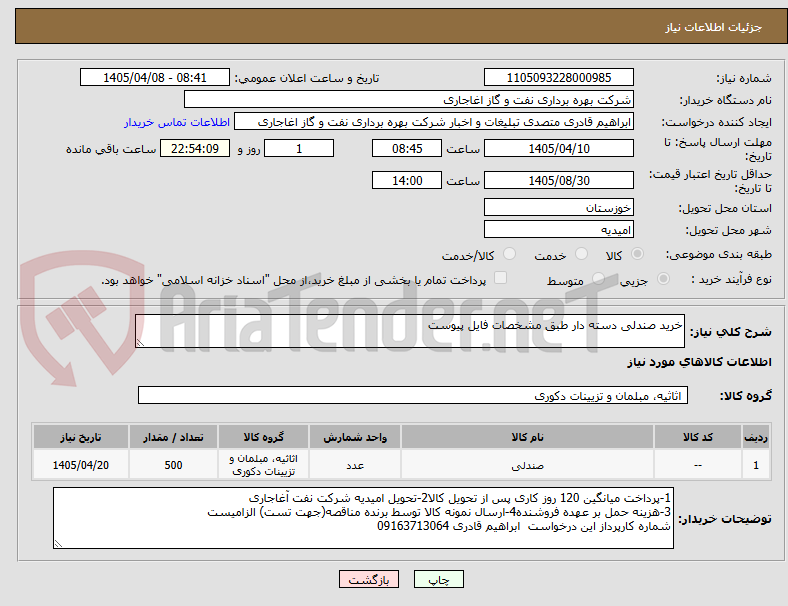This screenshot has width=788, height=606.
Task: Click the resize grip of the description textarea
Action: pos(140,343)
